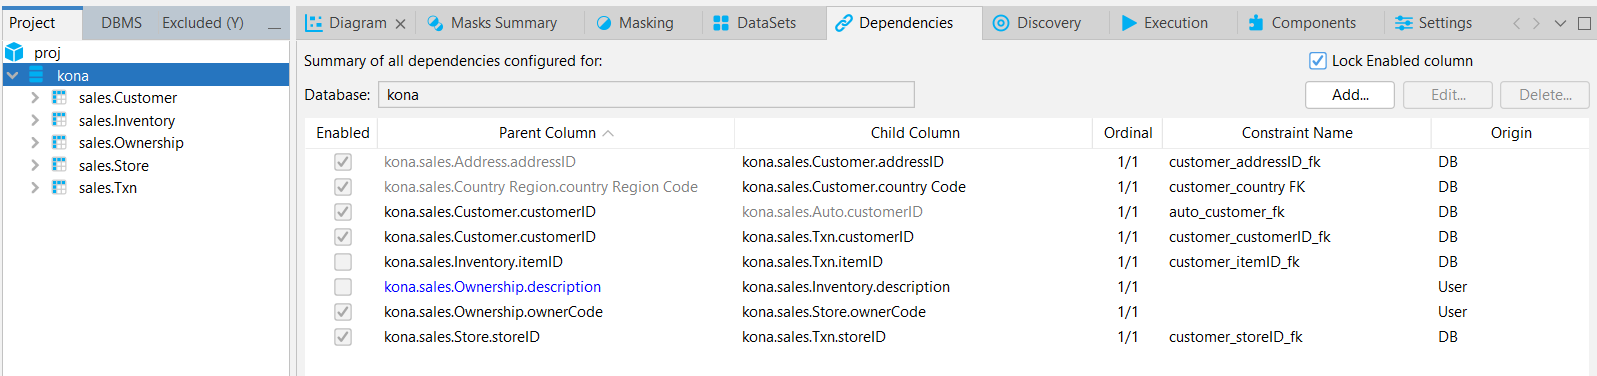Screen dimensions: 1597x376
Task: Click the Child Column header
Action: [914, 133]
